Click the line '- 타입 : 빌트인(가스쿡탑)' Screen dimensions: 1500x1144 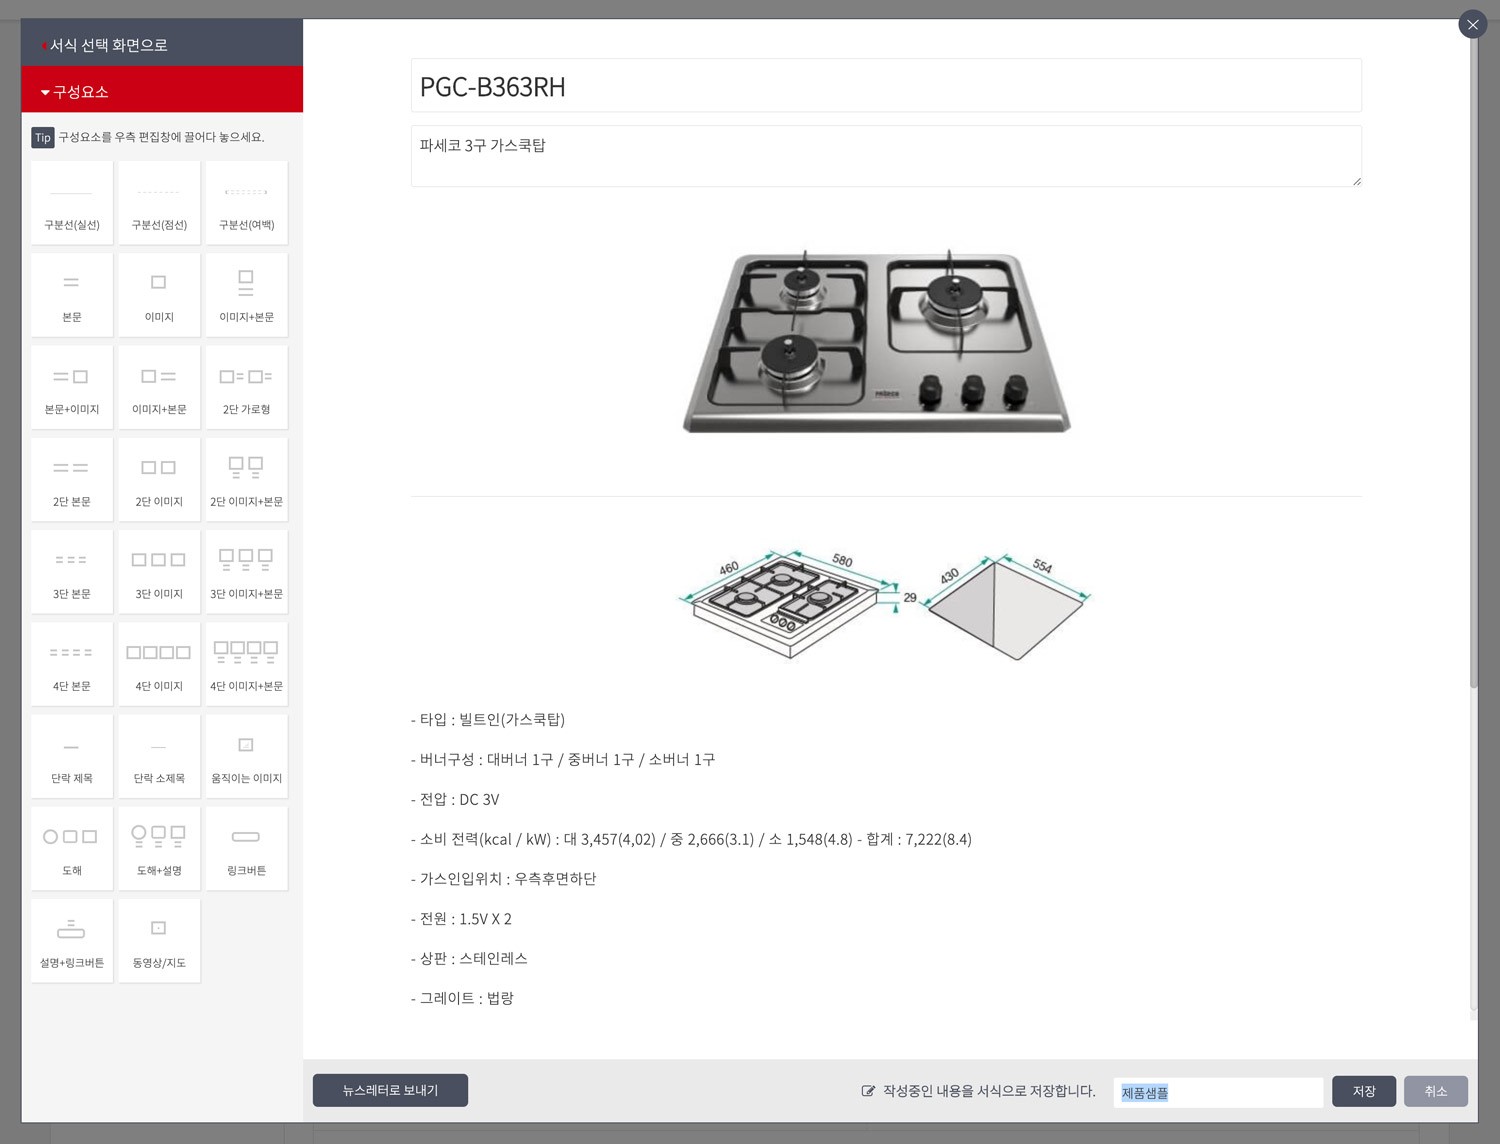(488, 720)
